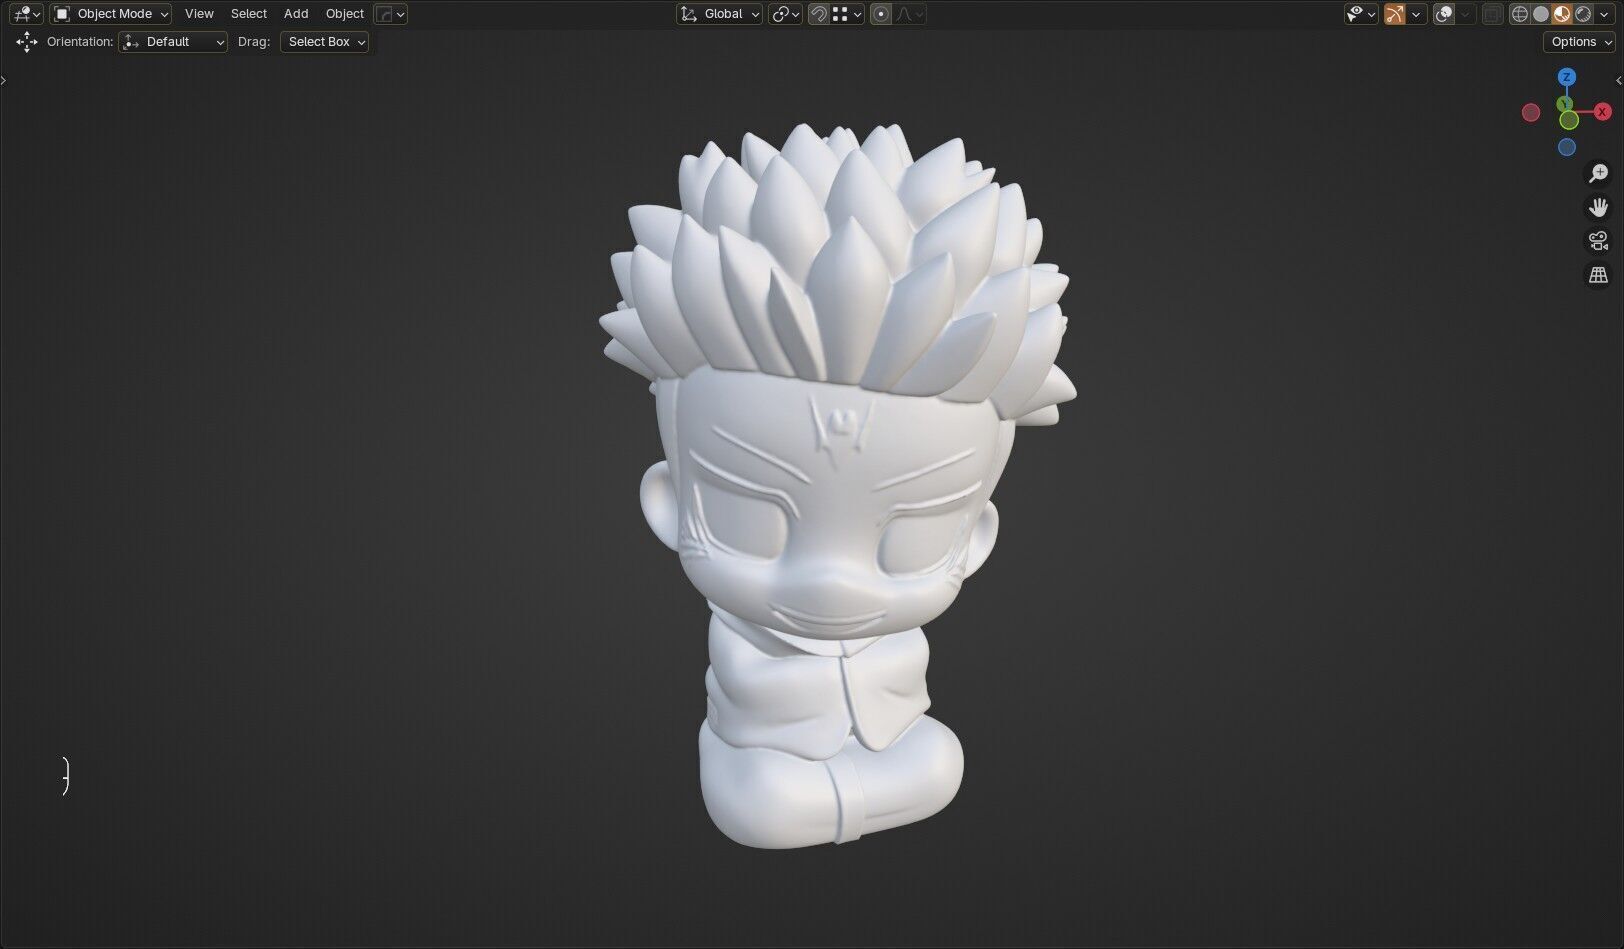
Task: Open the Object menu
Action: tap(345, 14)
